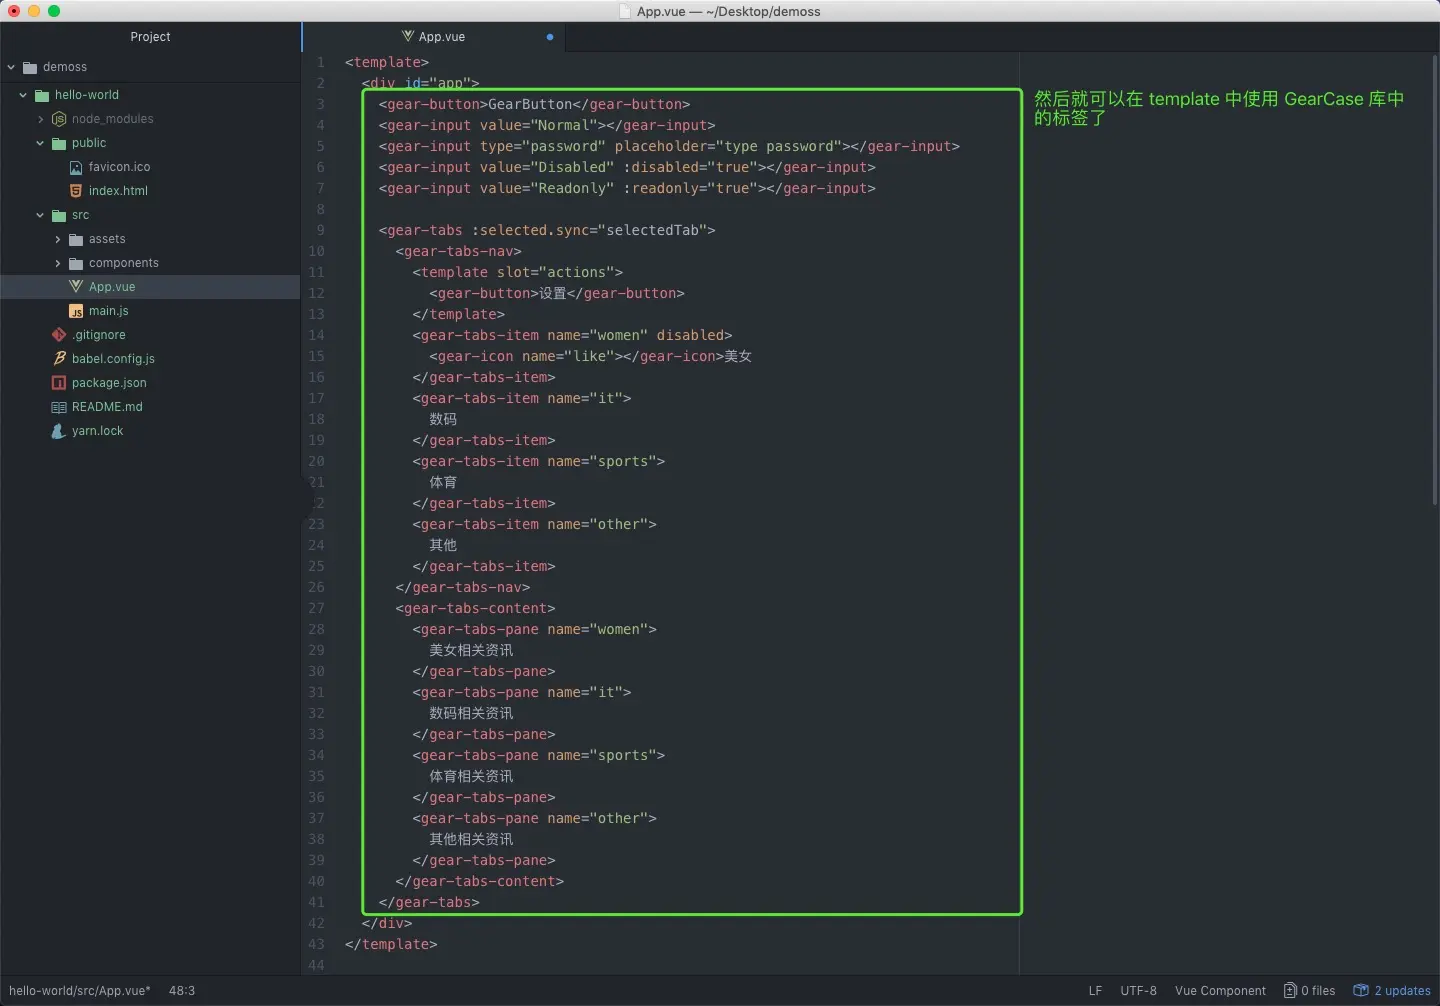Click the node_modules package icon
The height and width of the screenshot is (1006, 1440).
(x=59, y=119)
